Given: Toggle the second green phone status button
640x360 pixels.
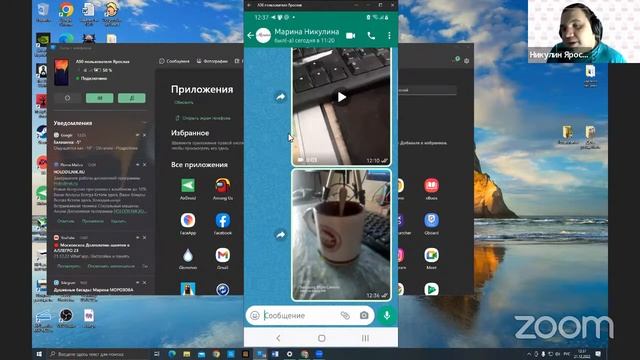Looking at the screenshot, I should (131, 98).
